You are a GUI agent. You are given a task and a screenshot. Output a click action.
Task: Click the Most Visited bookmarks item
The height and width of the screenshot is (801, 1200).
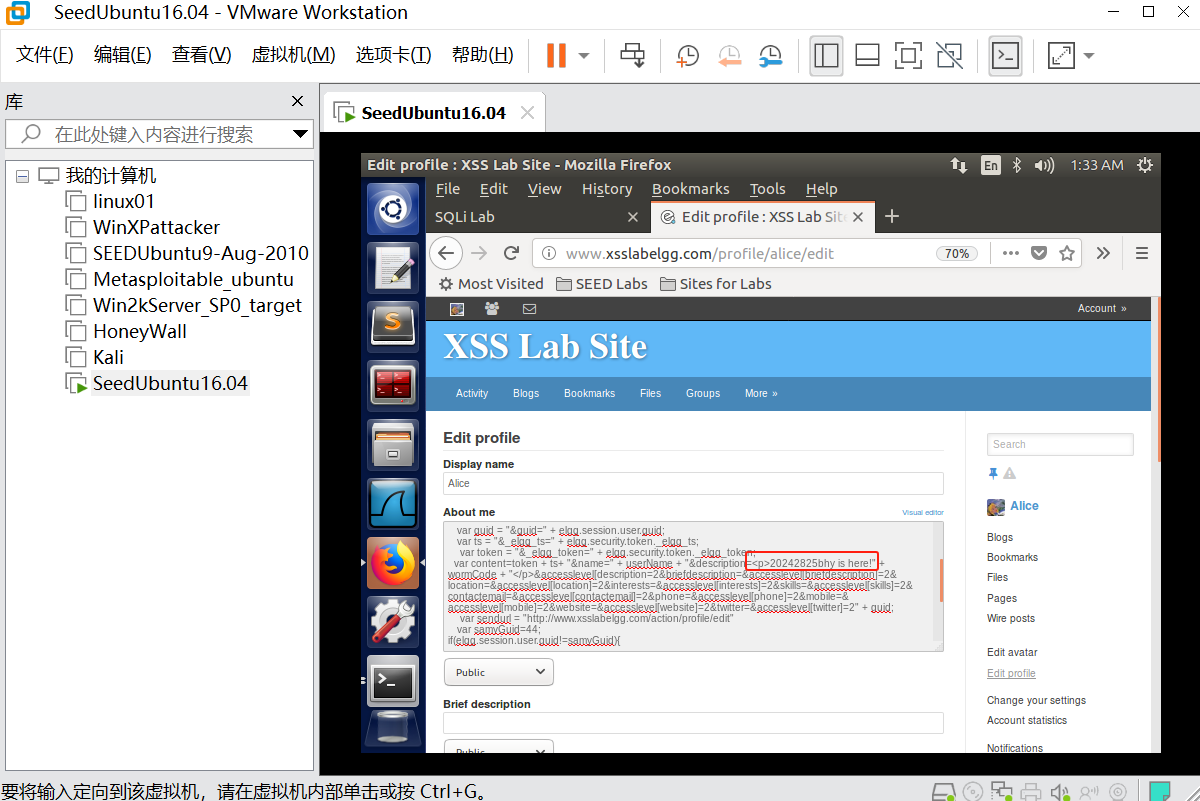tap(491, 284)
